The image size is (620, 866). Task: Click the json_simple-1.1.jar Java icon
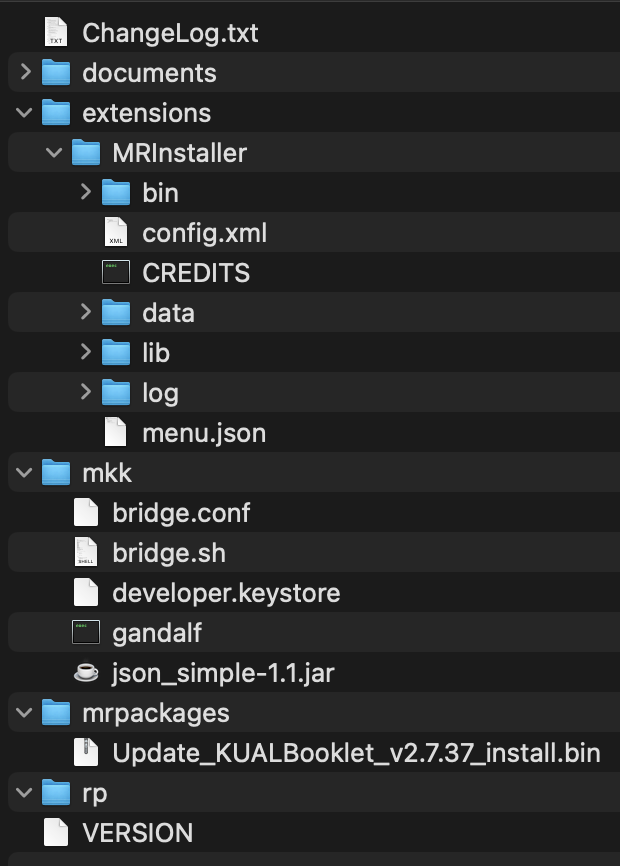click(x=86, y=673)
